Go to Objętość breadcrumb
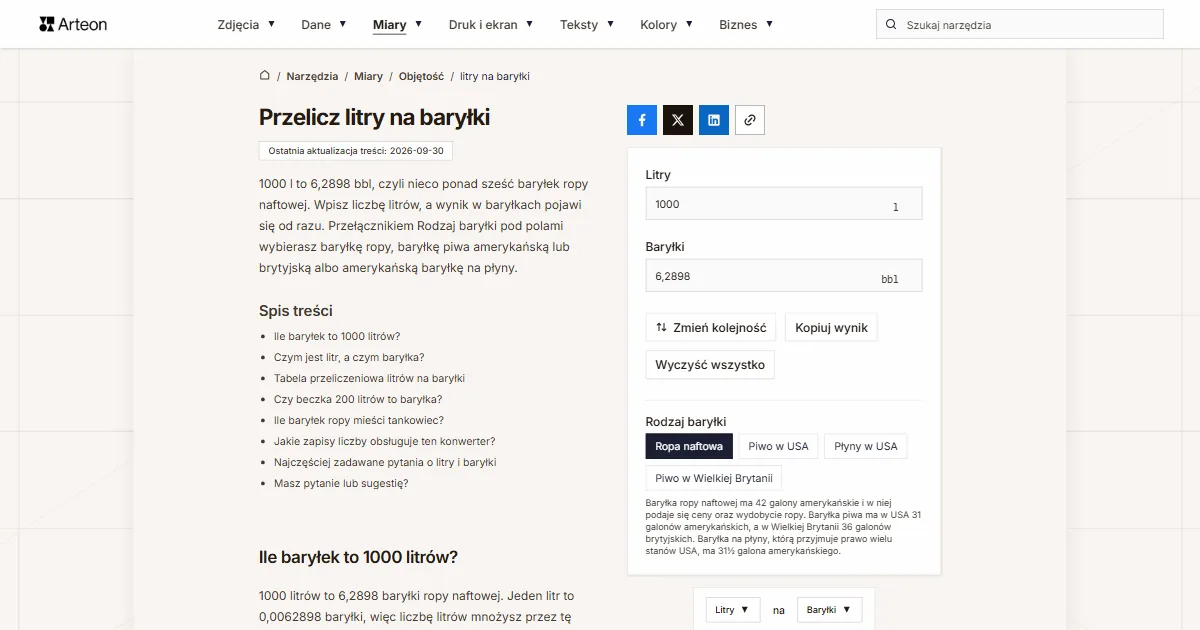This screenshot has height=630, width=1200. [421, 76]
